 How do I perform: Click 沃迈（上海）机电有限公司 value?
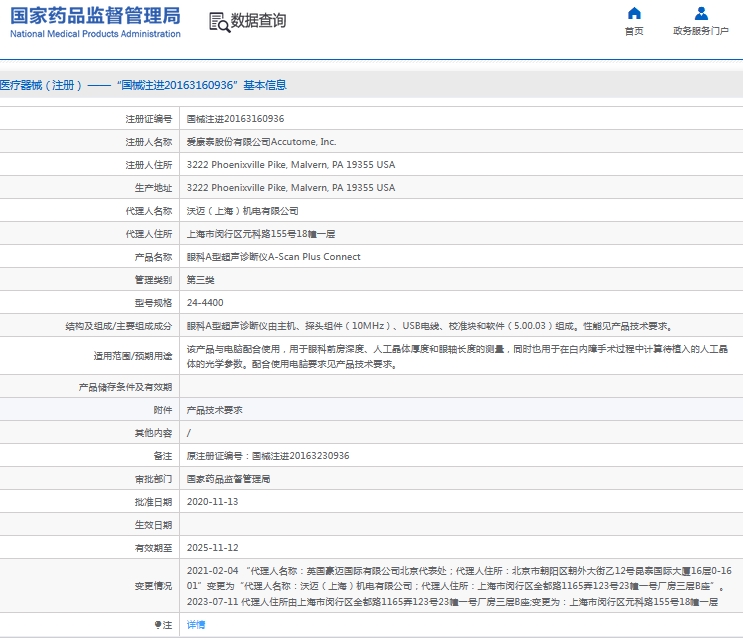point(243,211)
